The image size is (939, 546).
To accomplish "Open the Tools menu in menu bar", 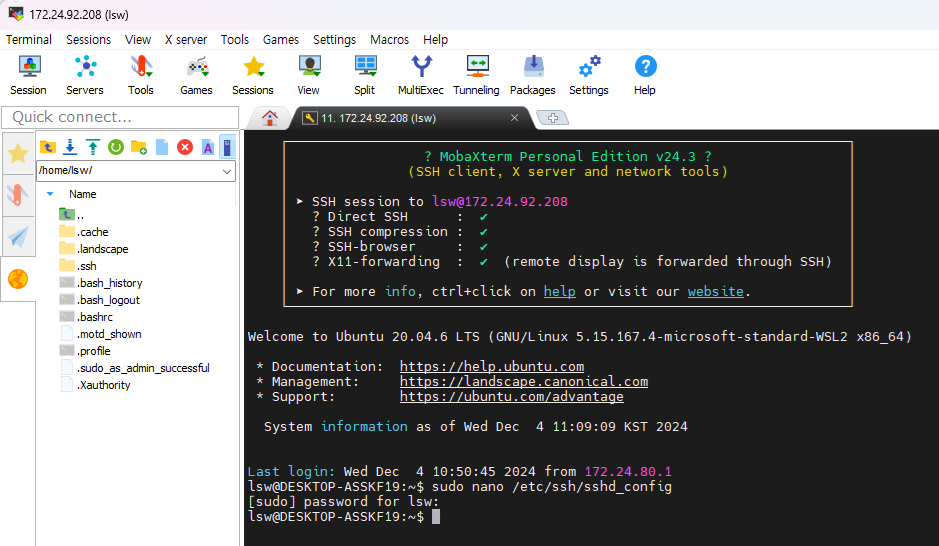I will pos(235,40).
